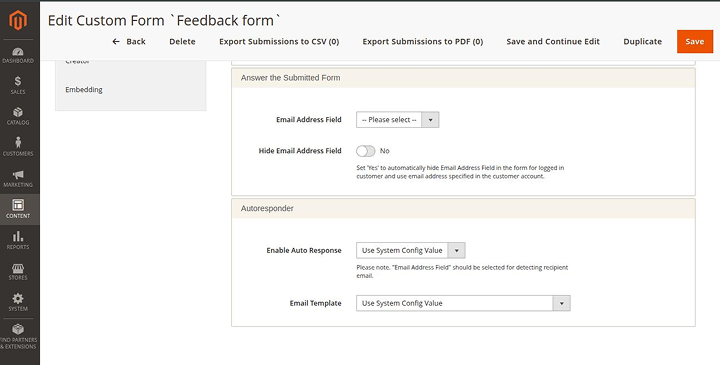Screen dimensions: 720x365
Task: Open the System sidebar menu
Action: (18, 302)
